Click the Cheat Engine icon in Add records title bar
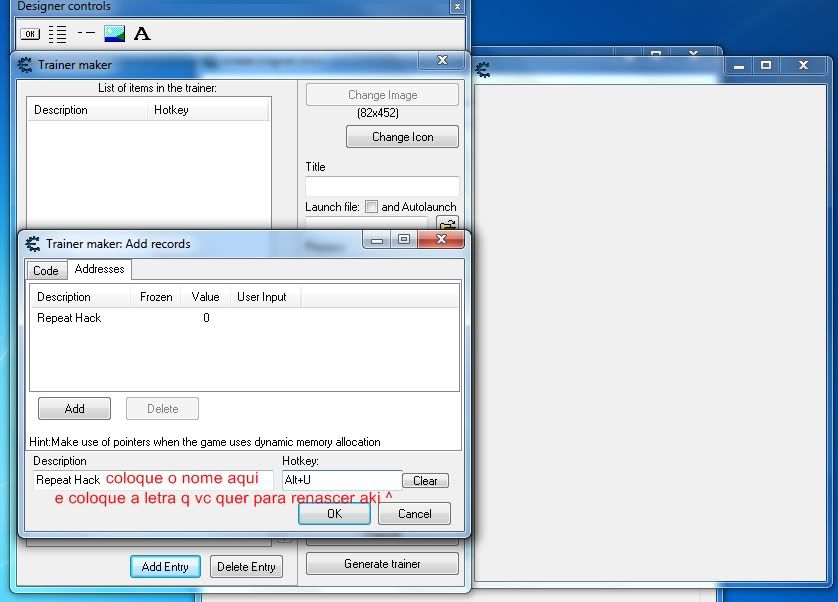838x602 pixels. pos(32,243)
